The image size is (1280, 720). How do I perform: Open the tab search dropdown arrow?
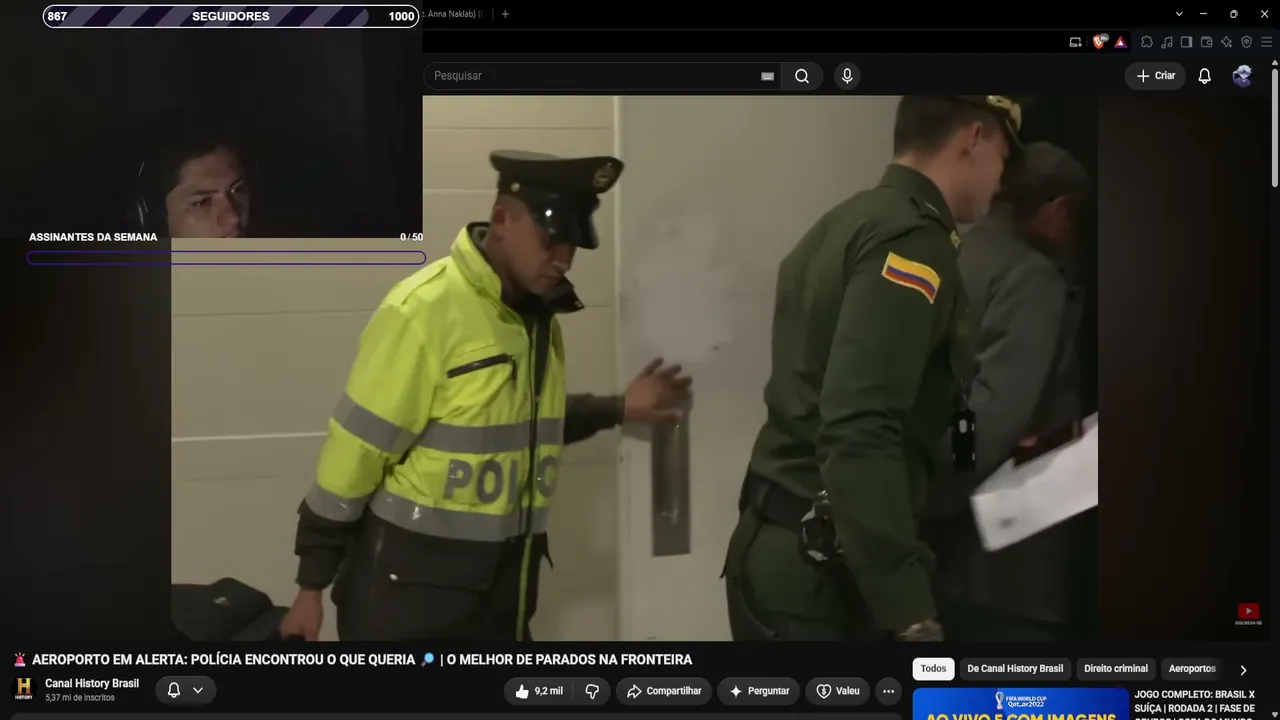click(x=1179, y=14)
